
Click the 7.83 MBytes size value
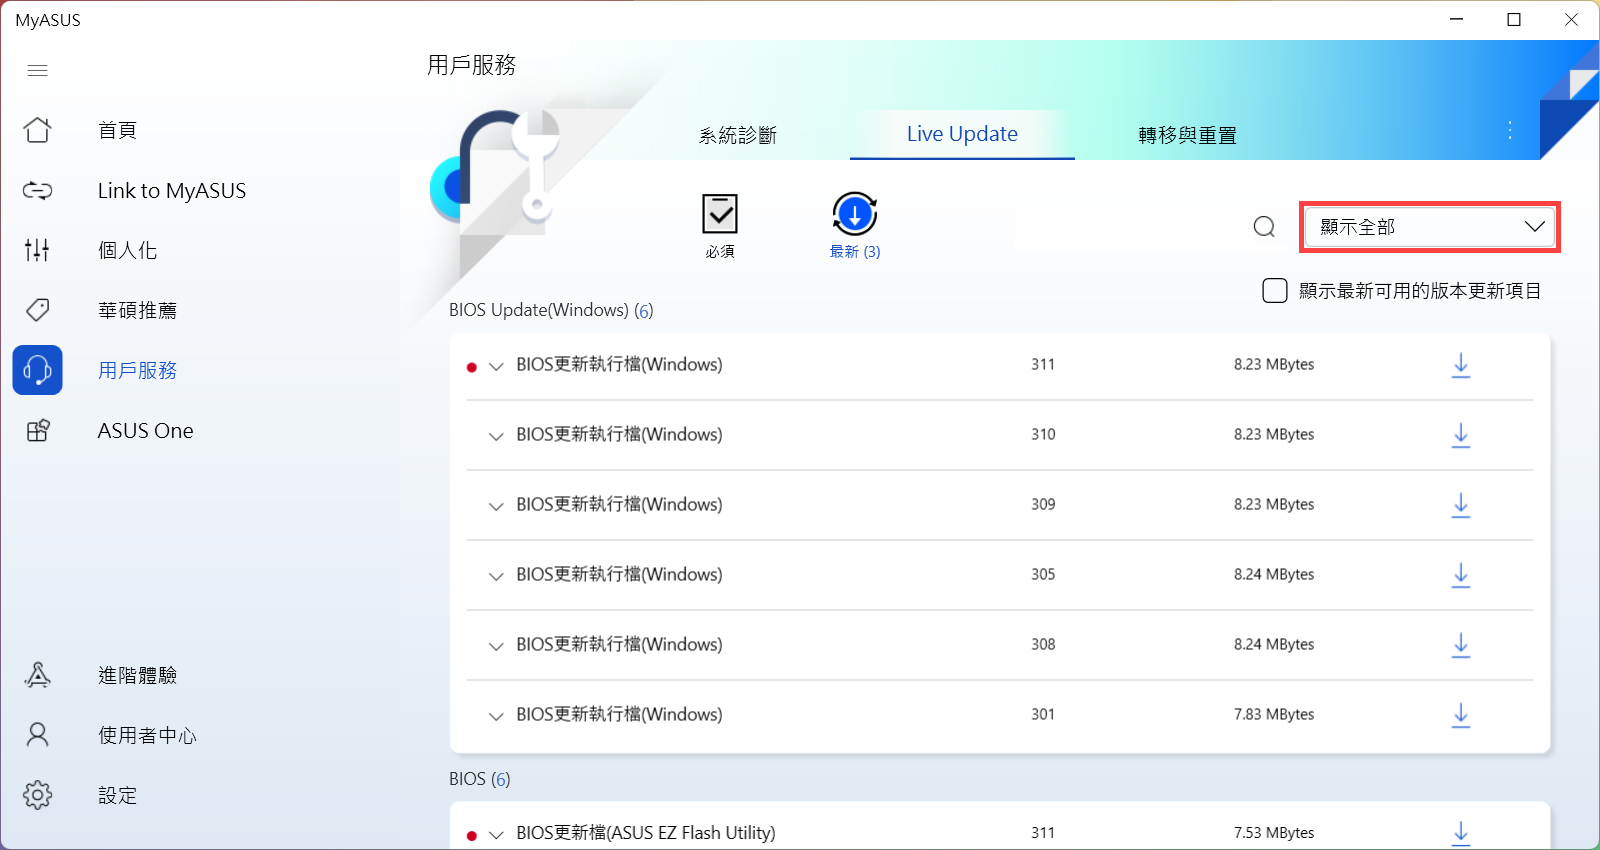(x=1274, y=714)
